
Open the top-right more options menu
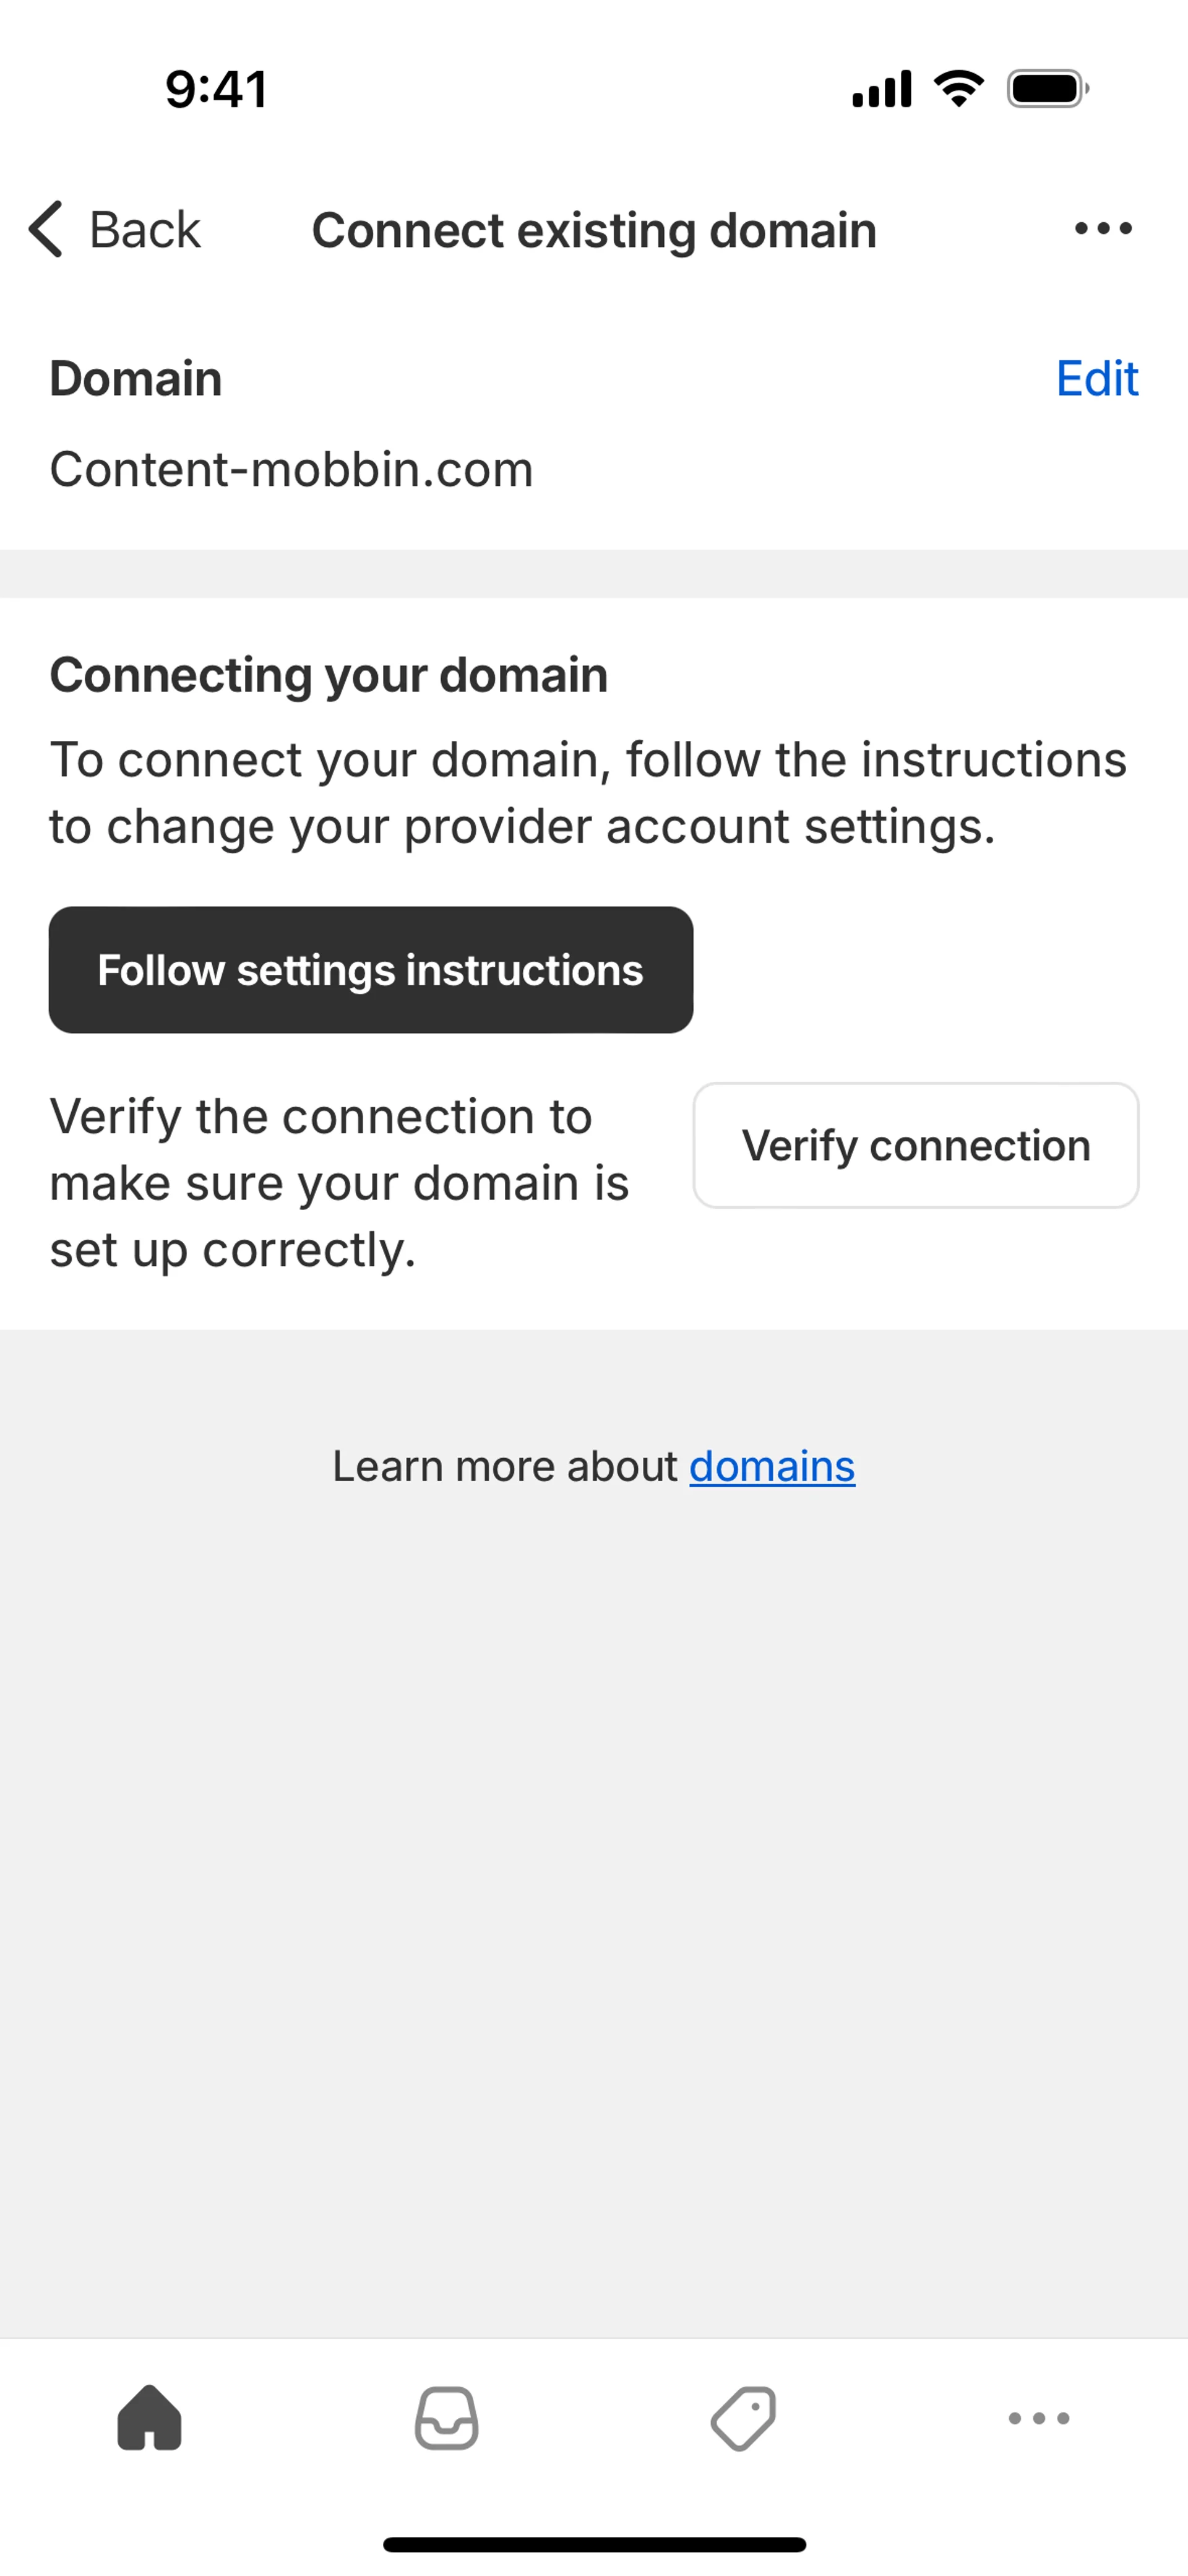click(x=1103, y=229)
